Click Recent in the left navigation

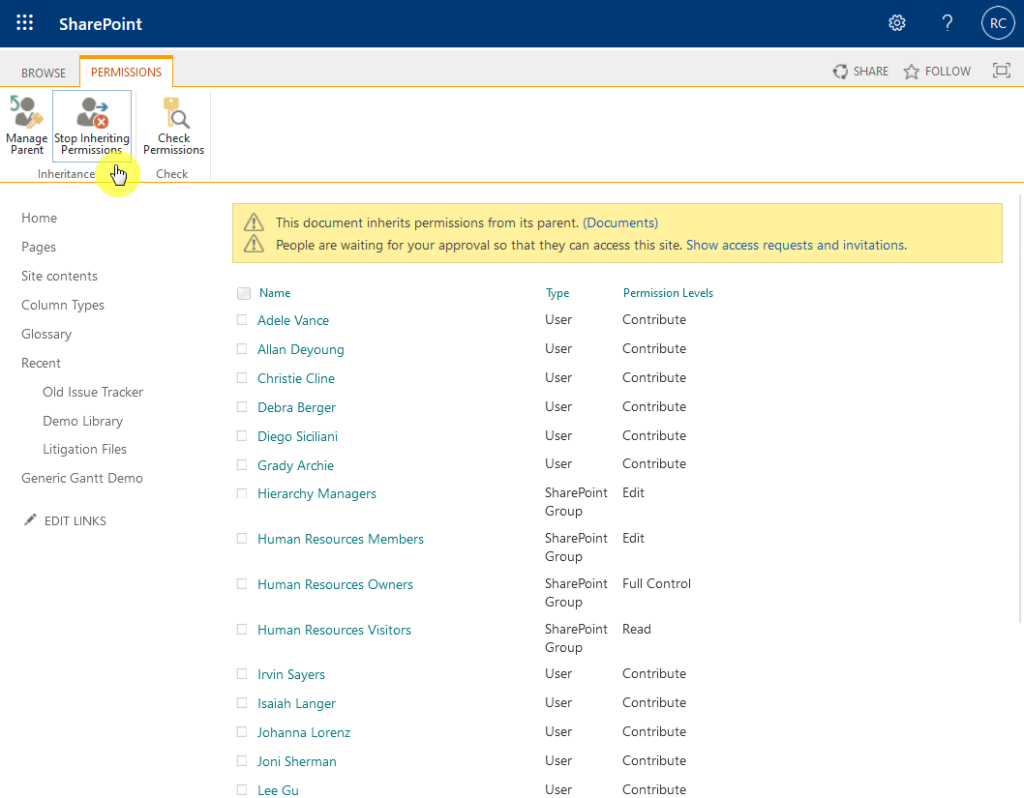40,363
